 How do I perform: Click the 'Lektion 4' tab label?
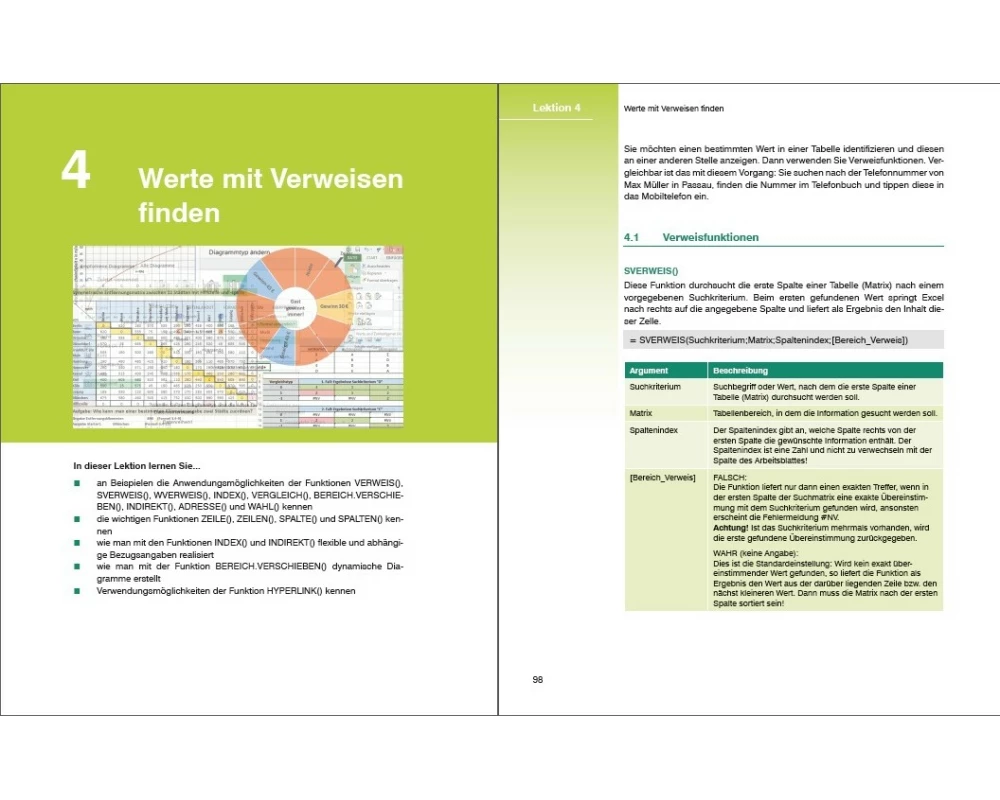556,108
